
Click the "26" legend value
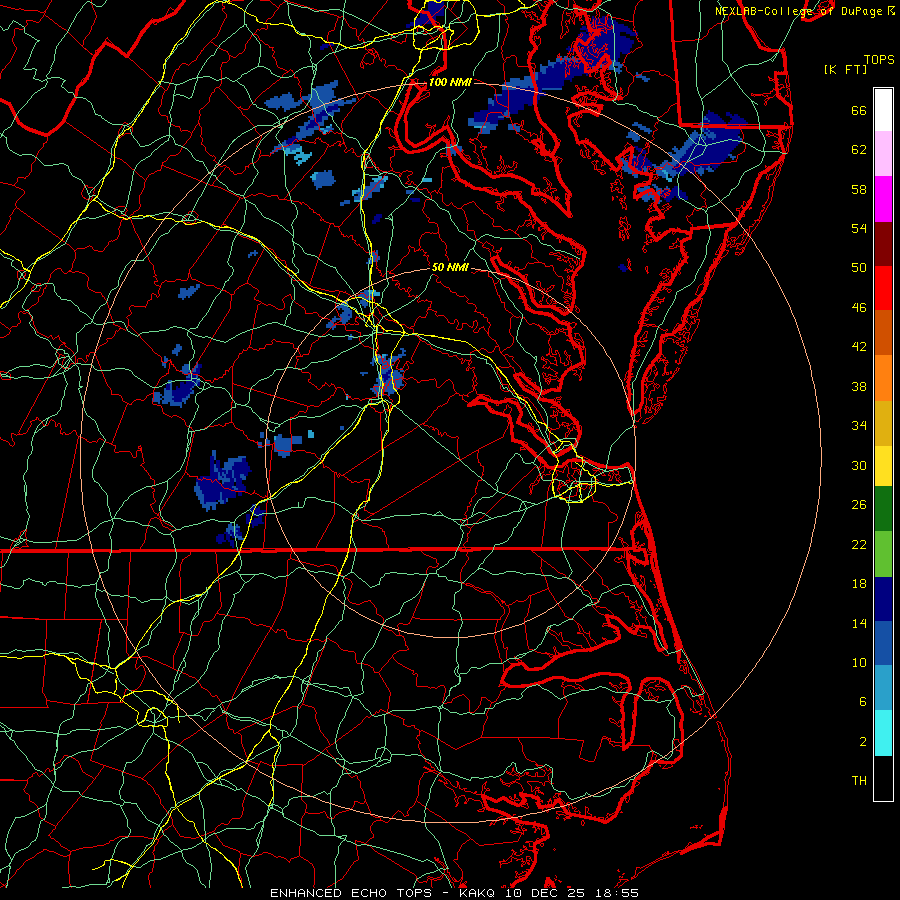pyautogui.click(x=859, y=505)
